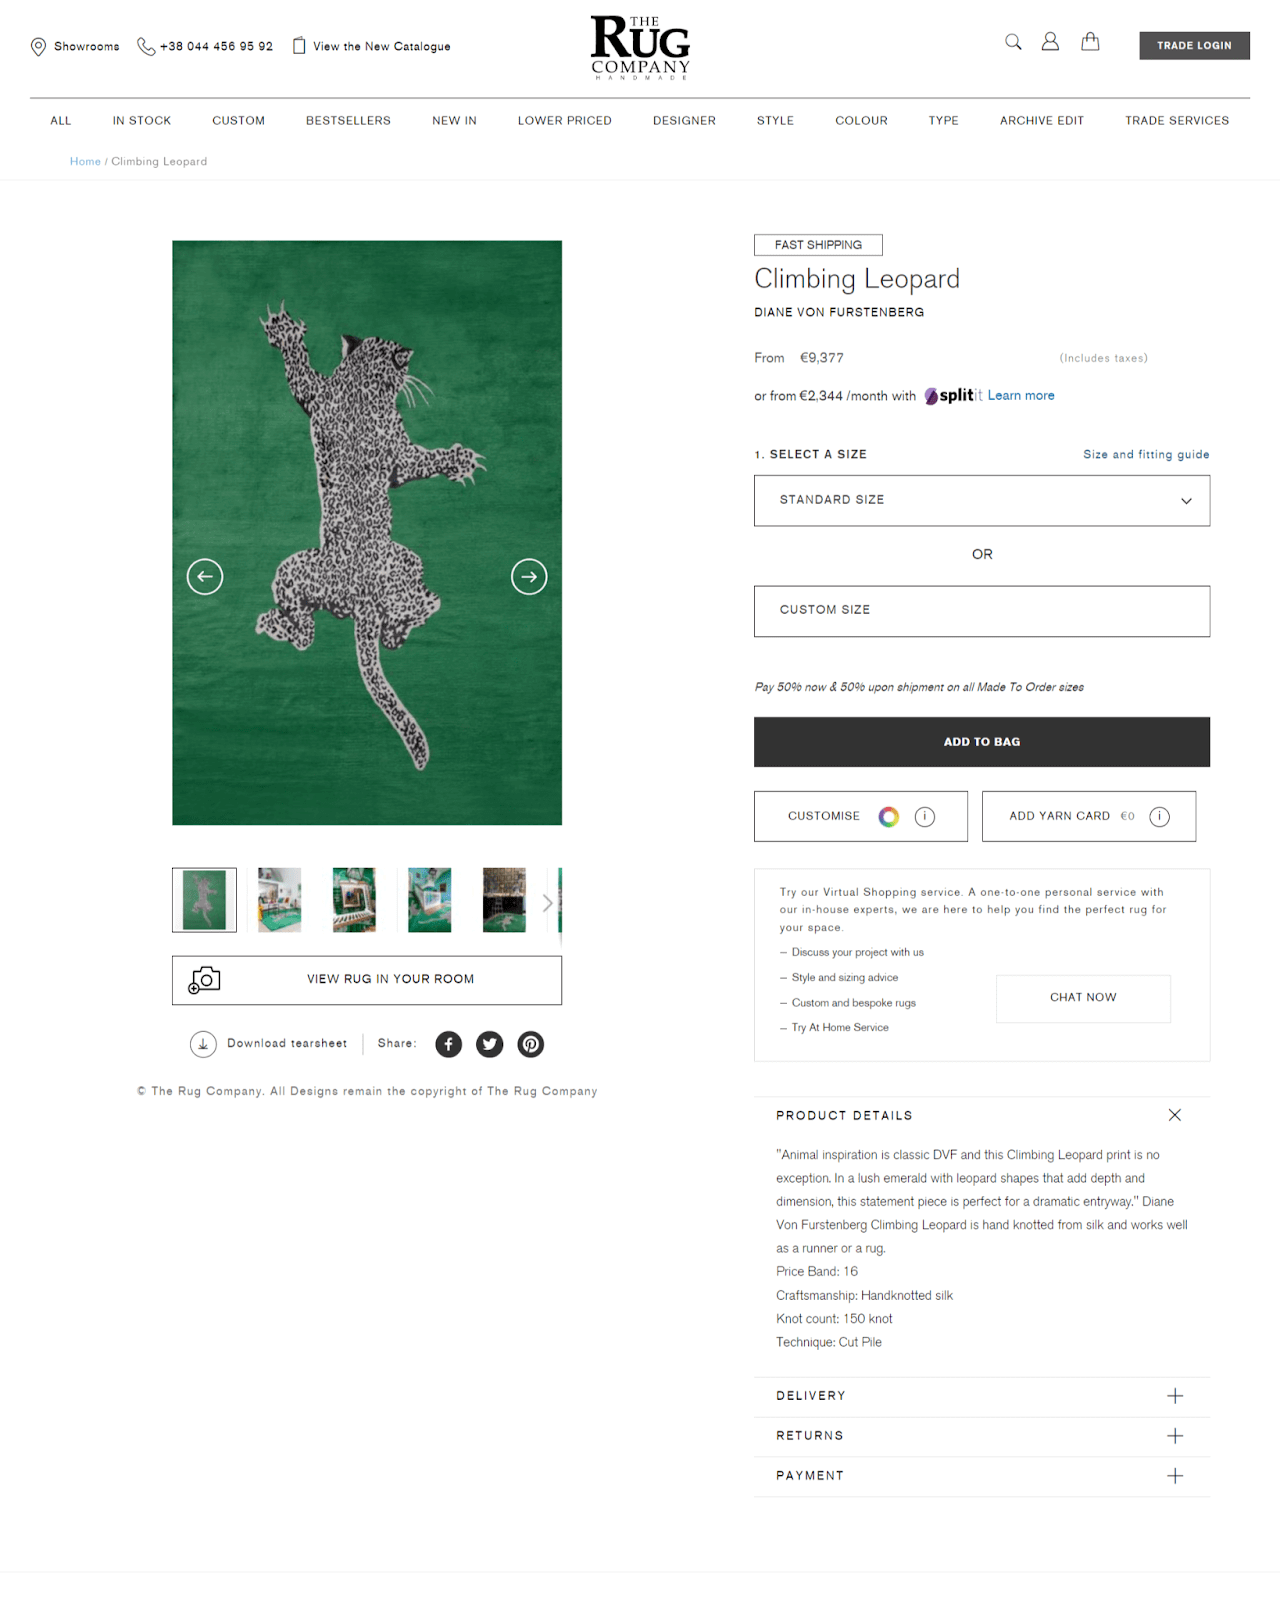1280x1600 pixels.
Task: Share on Twitter icon
Action: [490, 1044]
